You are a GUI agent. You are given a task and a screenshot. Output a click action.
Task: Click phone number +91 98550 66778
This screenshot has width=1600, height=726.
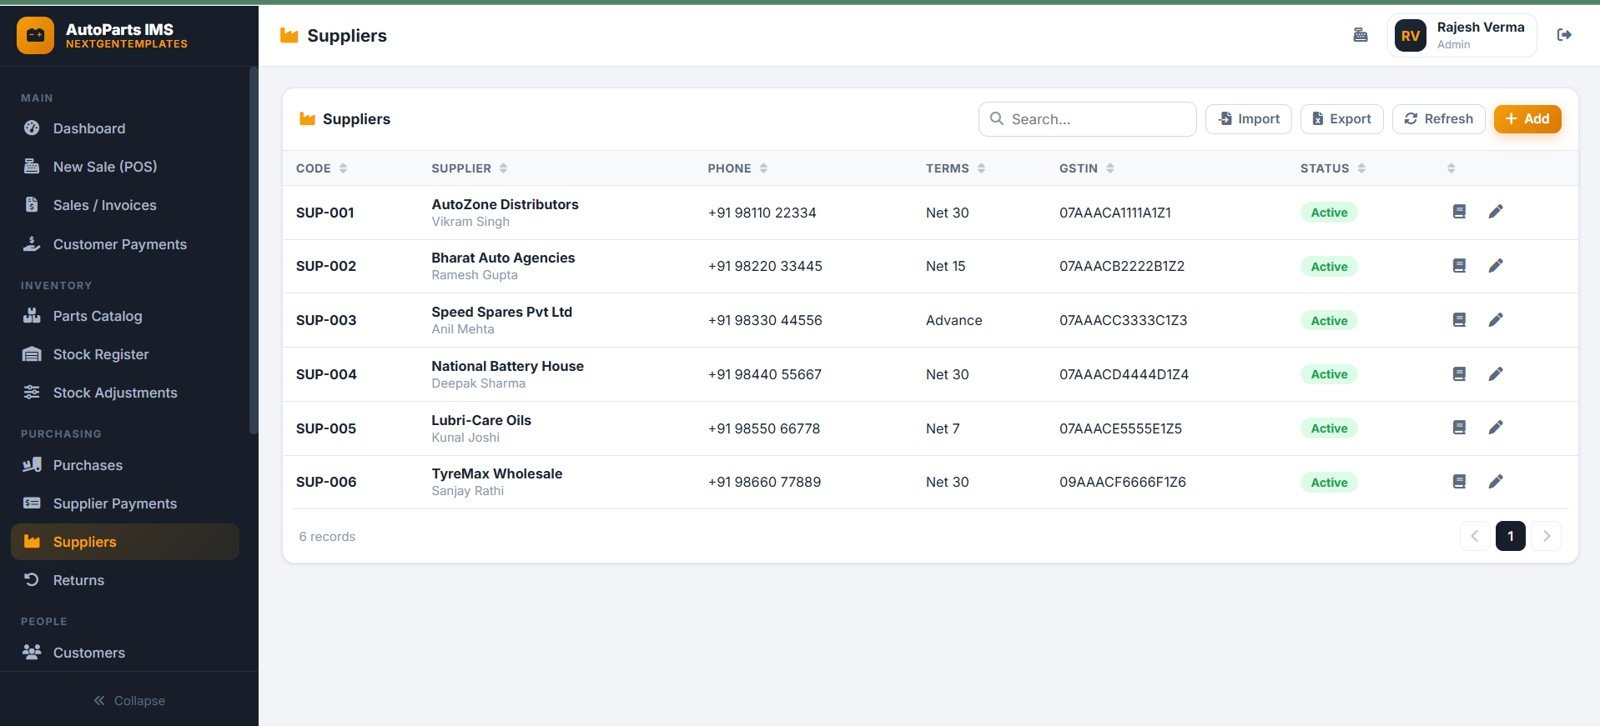point(764,428)
